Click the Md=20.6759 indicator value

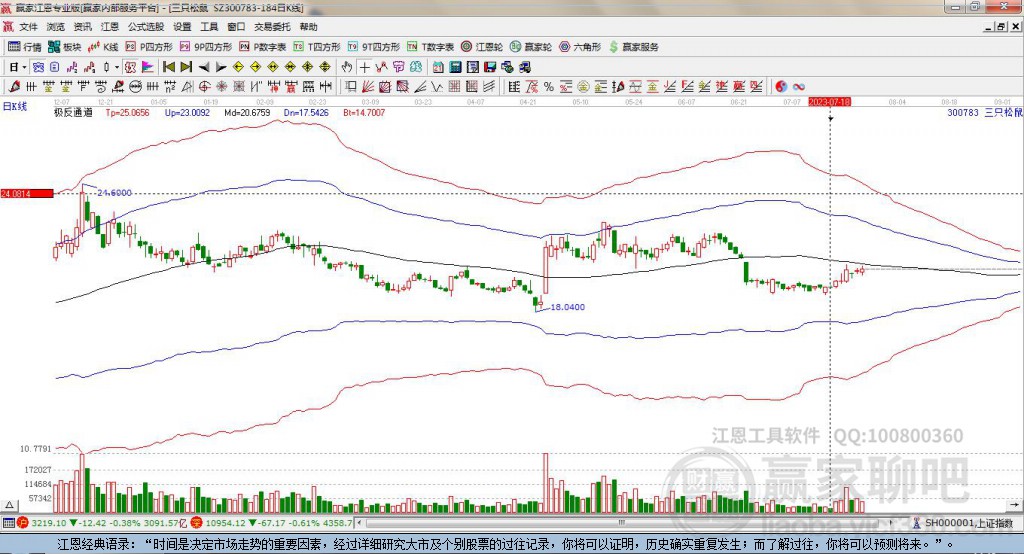pos(247,112)
